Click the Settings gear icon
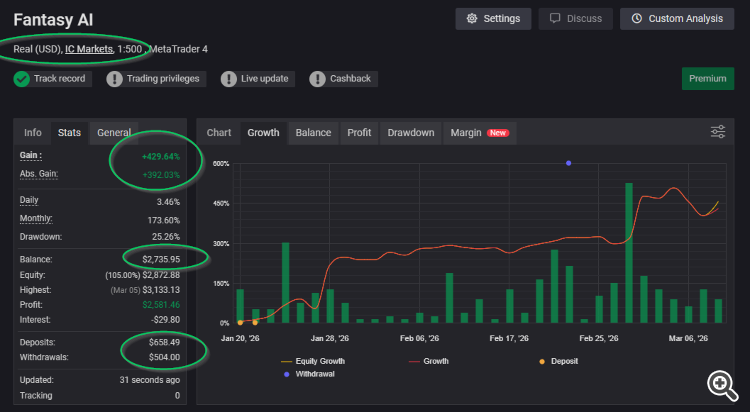 (471, 19)
